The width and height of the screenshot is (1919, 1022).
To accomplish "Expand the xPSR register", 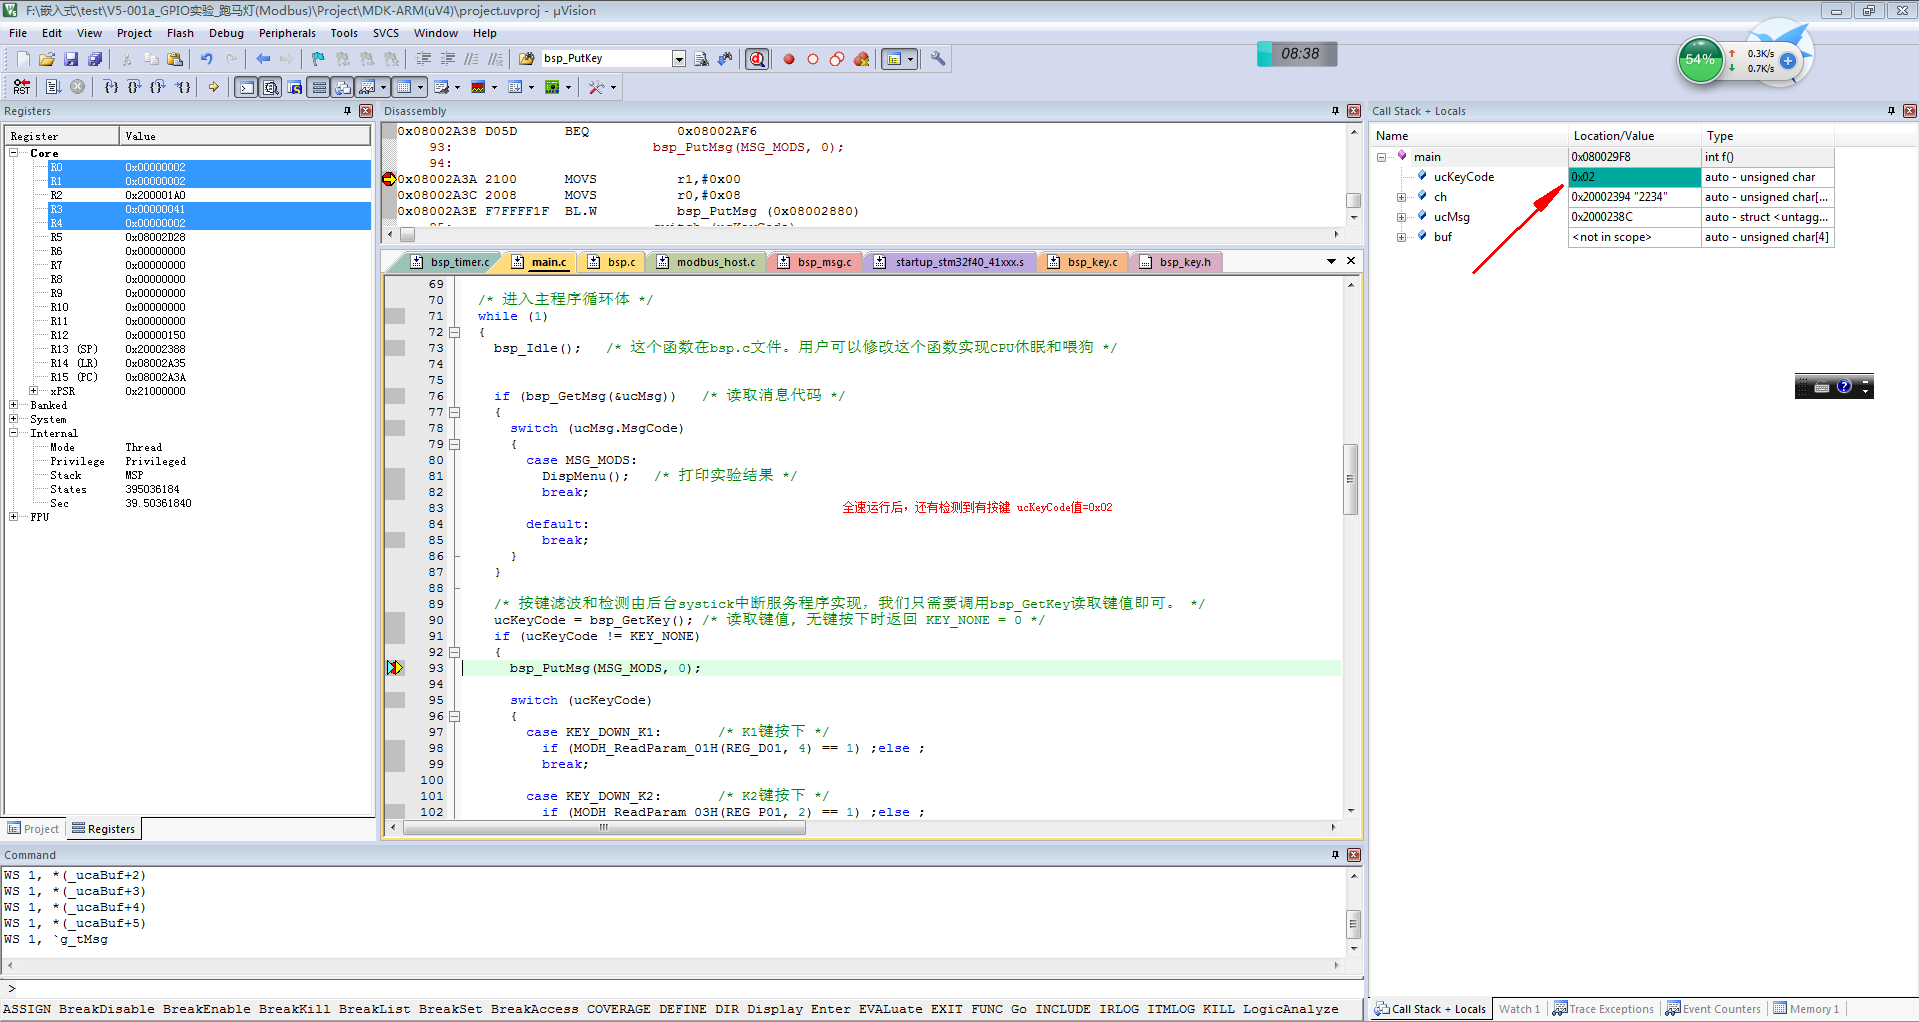I will 34,391.
